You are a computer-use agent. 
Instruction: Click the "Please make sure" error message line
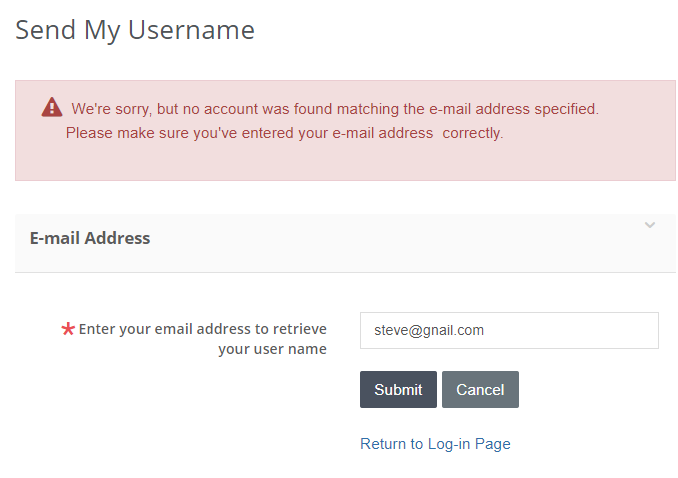(284, 132)
